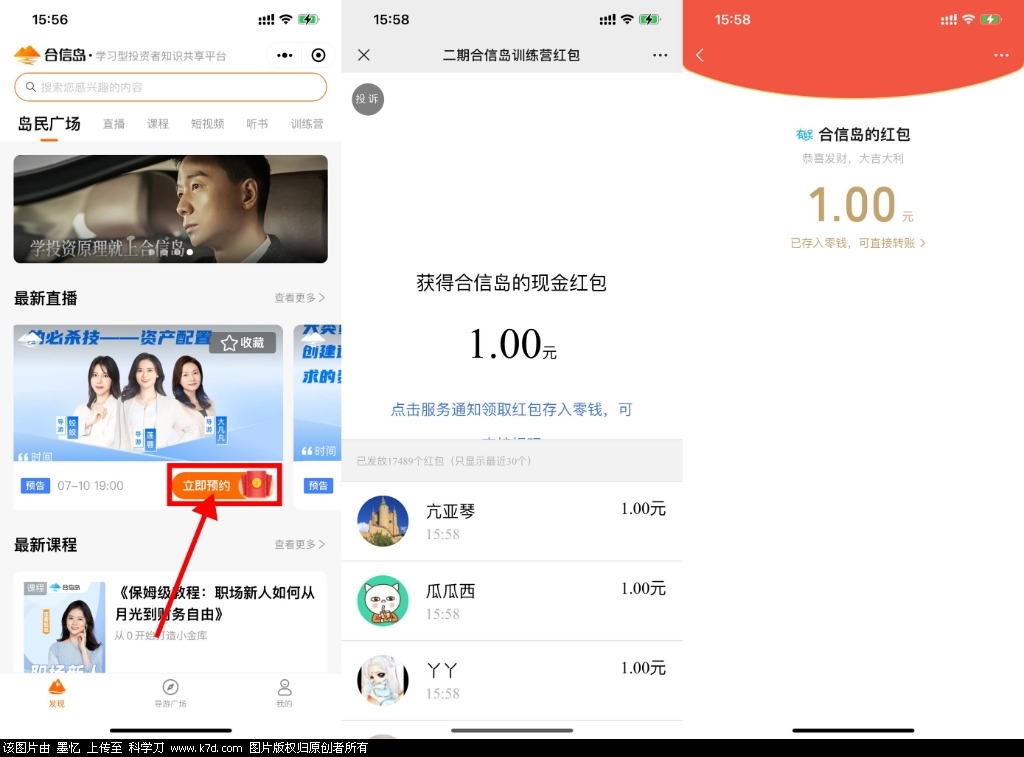Click the 合信岛 logo icon

pos(27,56)
